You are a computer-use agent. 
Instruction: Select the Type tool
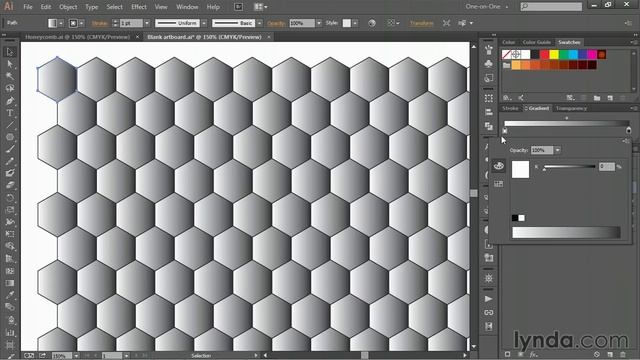point(10,113)
